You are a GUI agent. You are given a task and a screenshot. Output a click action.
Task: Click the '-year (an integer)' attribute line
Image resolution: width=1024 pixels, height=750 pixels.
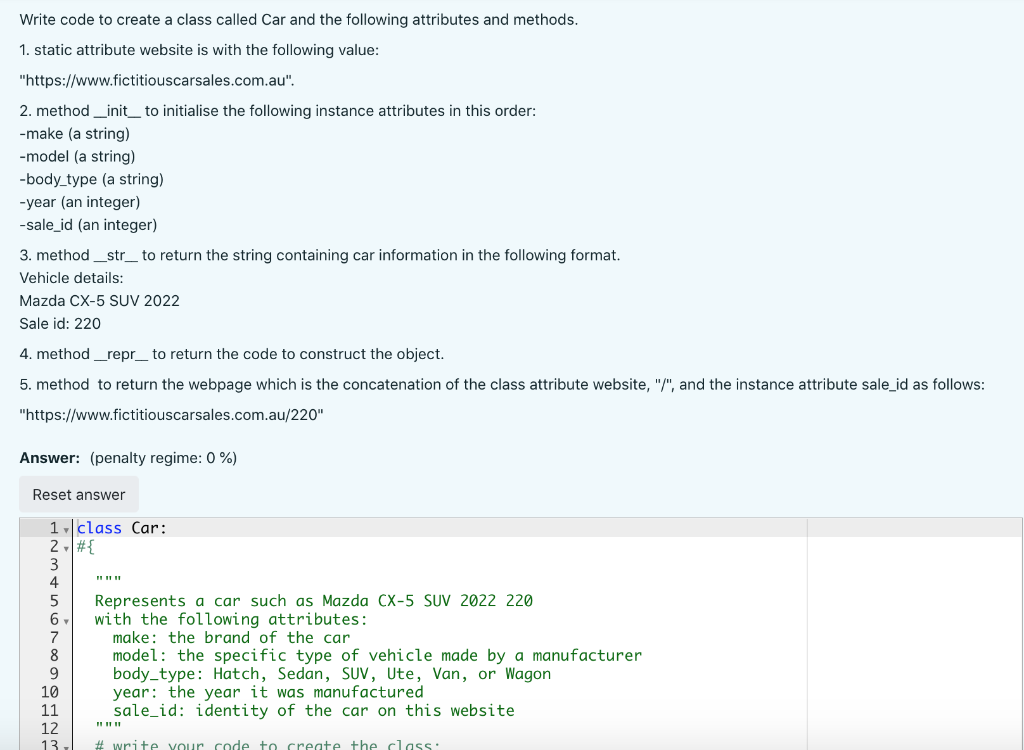pyautogui.click(x=80, y=202)
